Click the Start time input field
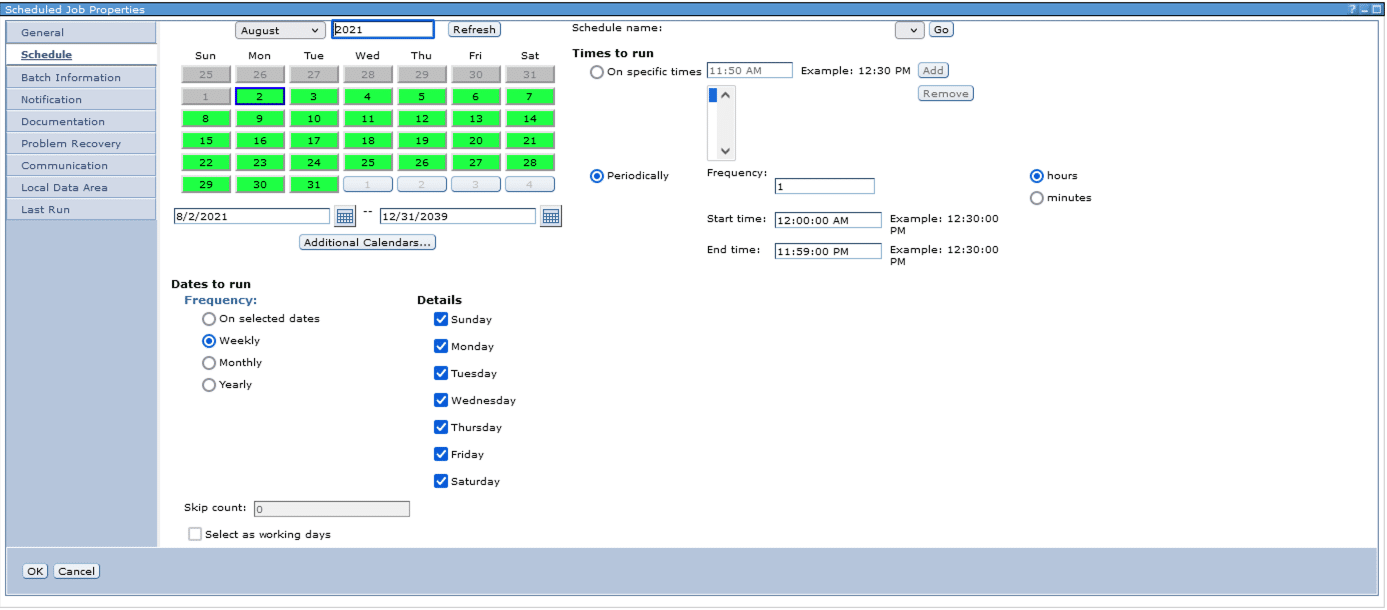The width and height of the screenshot is (1387, 610). pyautogui.click(x=827, y=220)
